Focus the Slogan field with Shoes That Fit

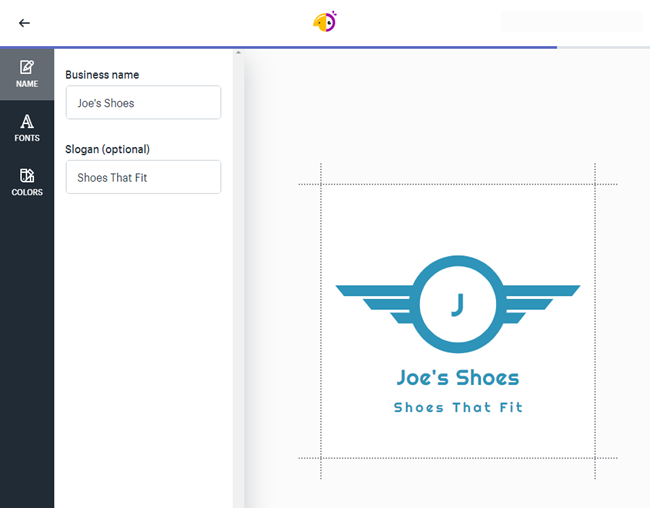[x=143, y=178]
